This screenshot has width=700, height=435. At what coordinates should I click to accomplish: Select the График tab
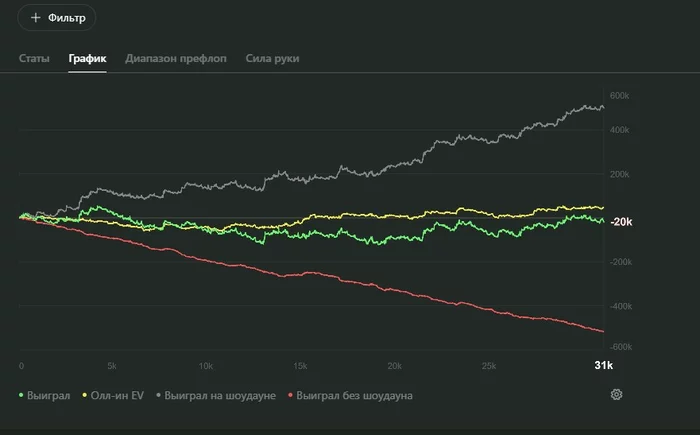tap(87, 59)
